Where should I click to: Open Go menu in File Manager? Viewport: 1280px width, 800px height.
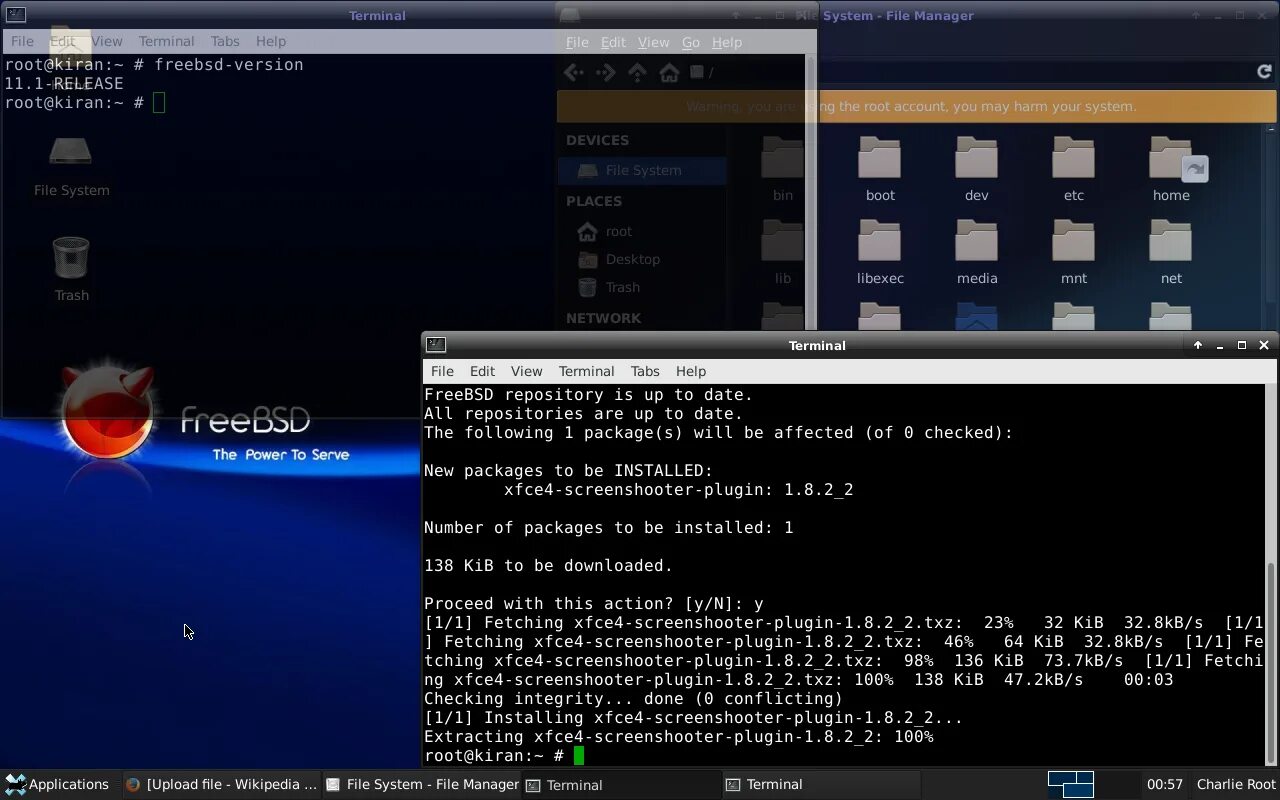coord(691,42)
